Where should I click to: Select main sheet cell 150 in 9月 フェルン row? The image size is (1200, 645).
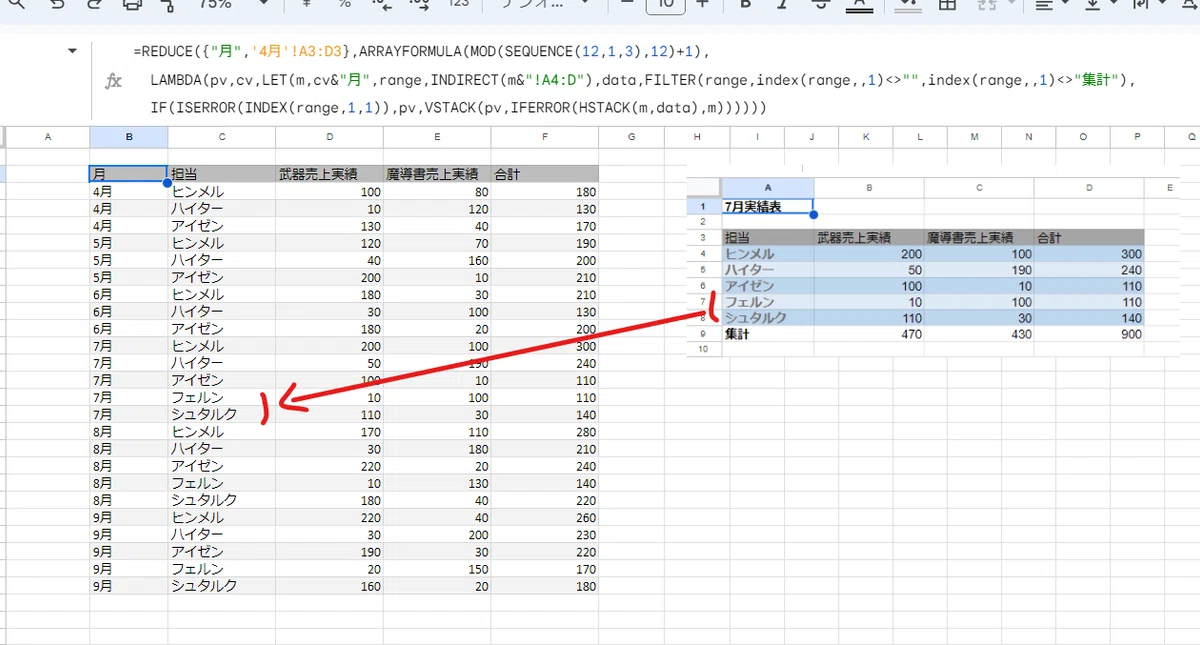437,569
